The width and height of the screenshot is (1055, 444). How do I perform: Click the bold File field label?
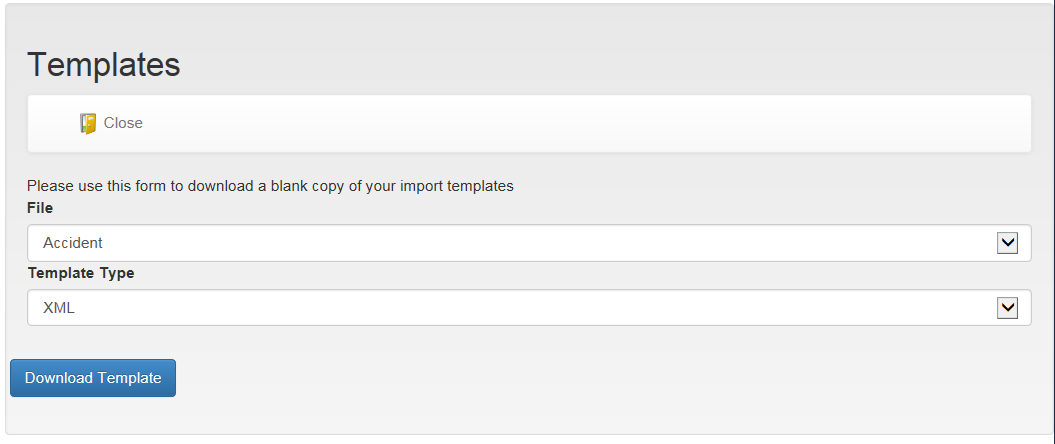[x=40, y=209]
